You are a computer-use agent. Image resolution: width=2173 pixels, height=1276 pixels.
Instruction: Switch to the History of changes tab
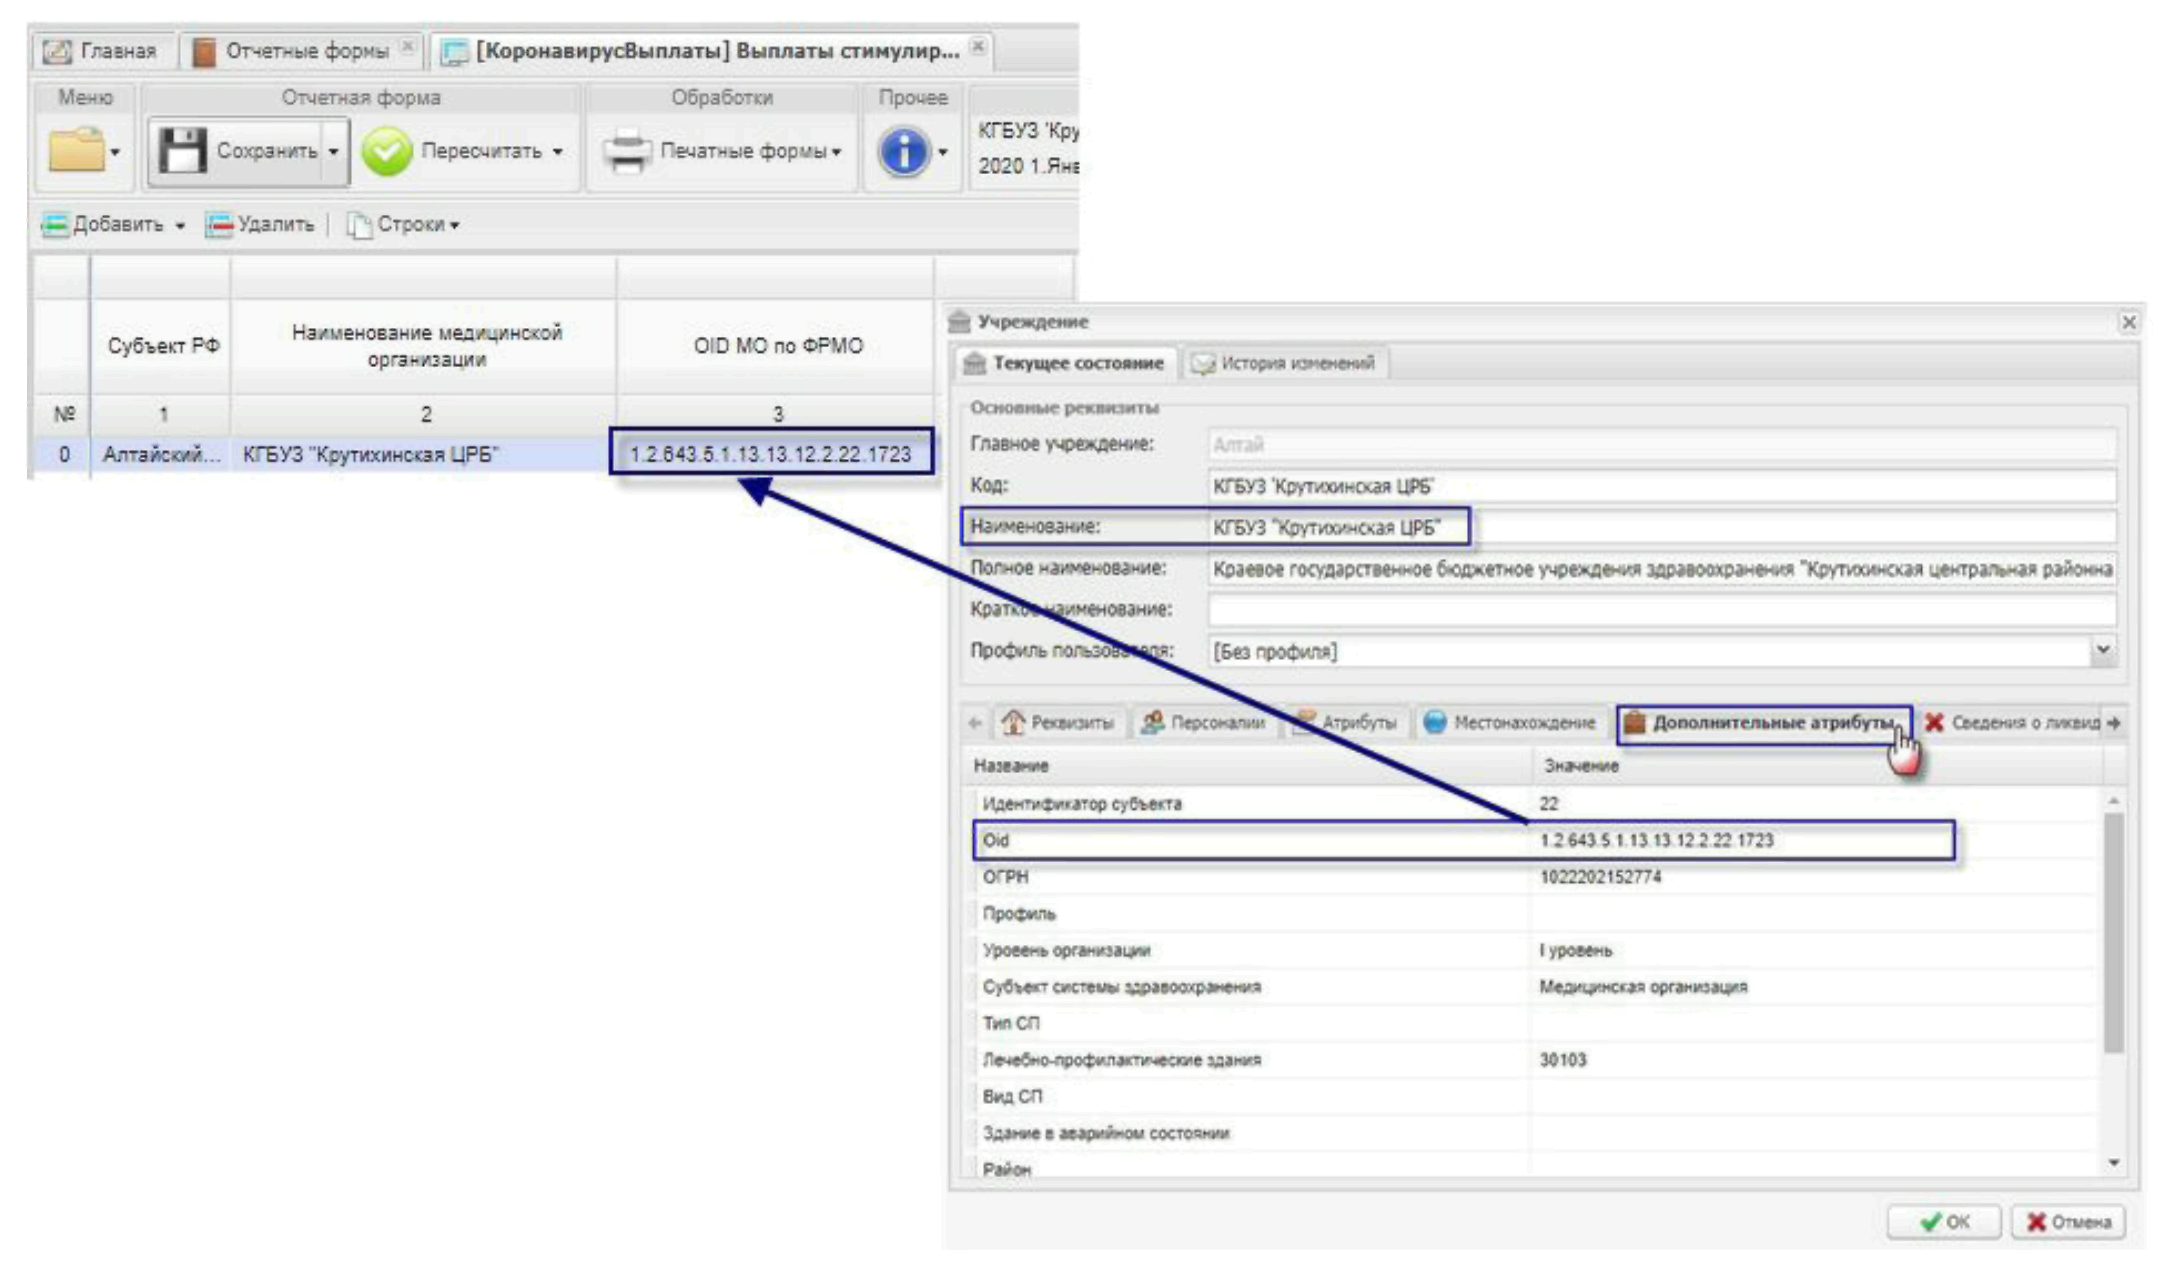click(x=1285, y=363)
